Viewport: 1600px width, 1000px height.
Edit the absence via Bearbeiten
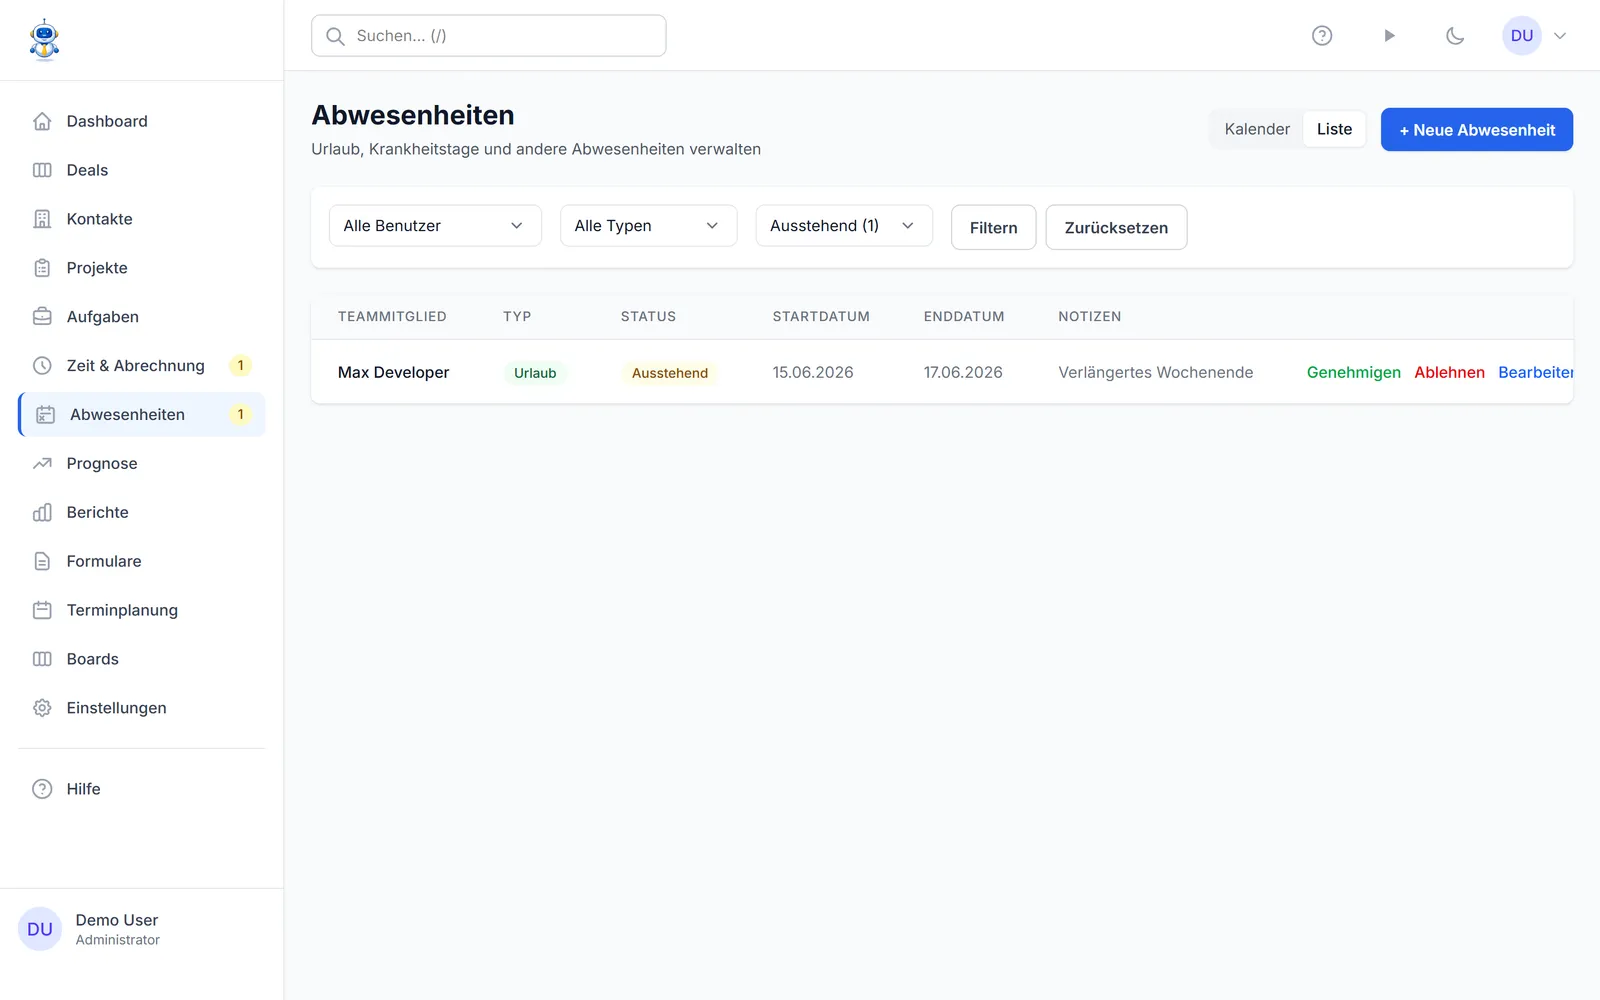[x=1536, y=372]
